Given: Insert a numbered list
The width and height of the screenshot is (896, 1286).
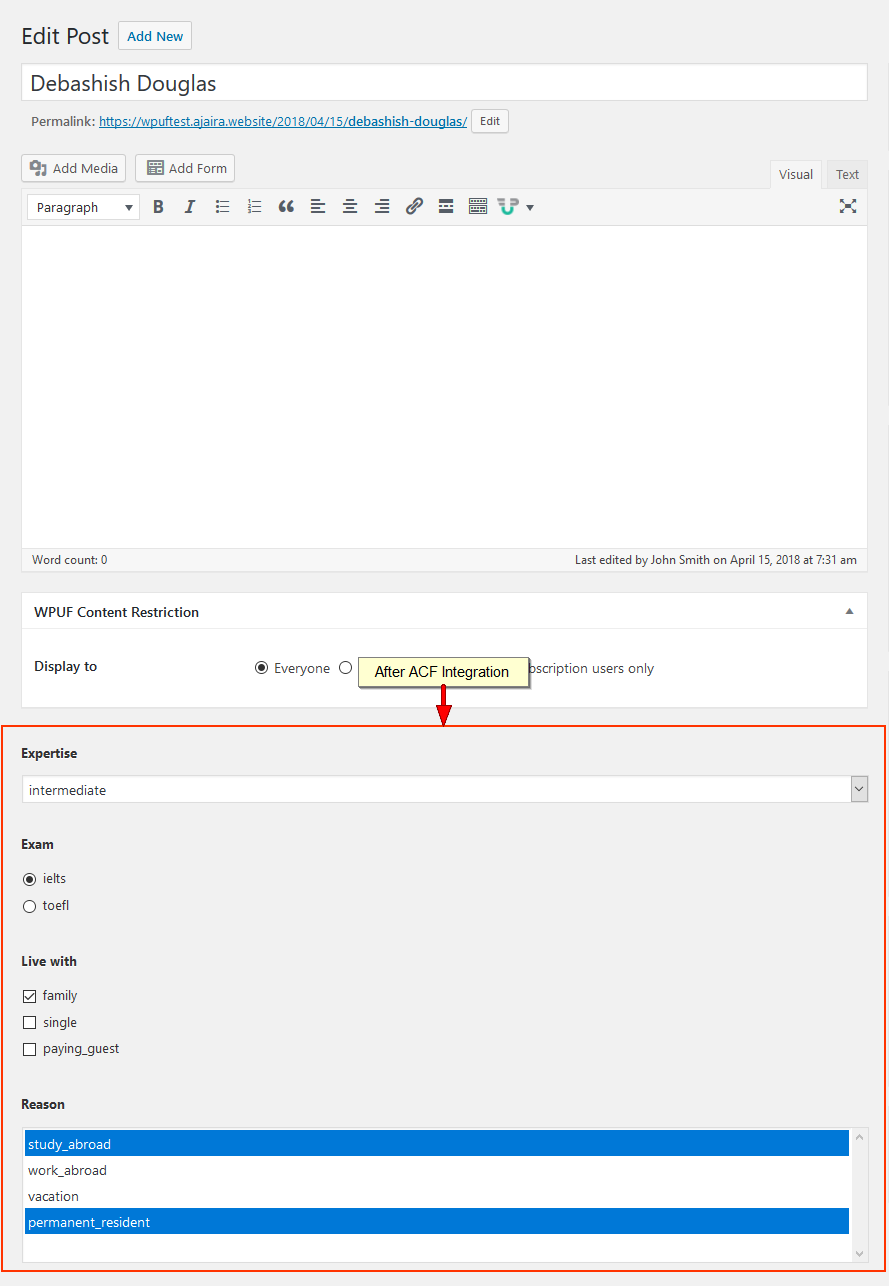Looking at the screenshot, I should tap(254, 207).
